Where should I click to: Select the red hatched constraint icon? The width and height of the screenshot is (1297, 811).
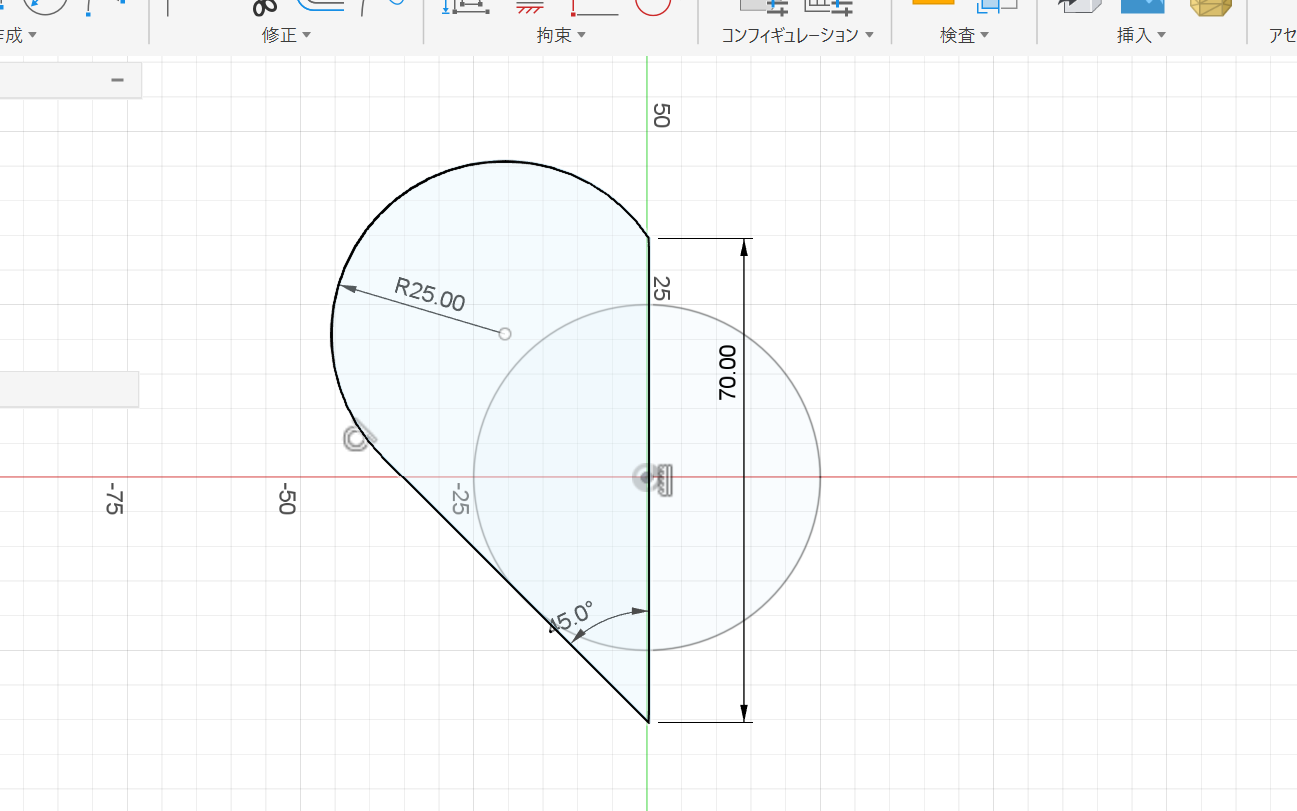point(529,5)
